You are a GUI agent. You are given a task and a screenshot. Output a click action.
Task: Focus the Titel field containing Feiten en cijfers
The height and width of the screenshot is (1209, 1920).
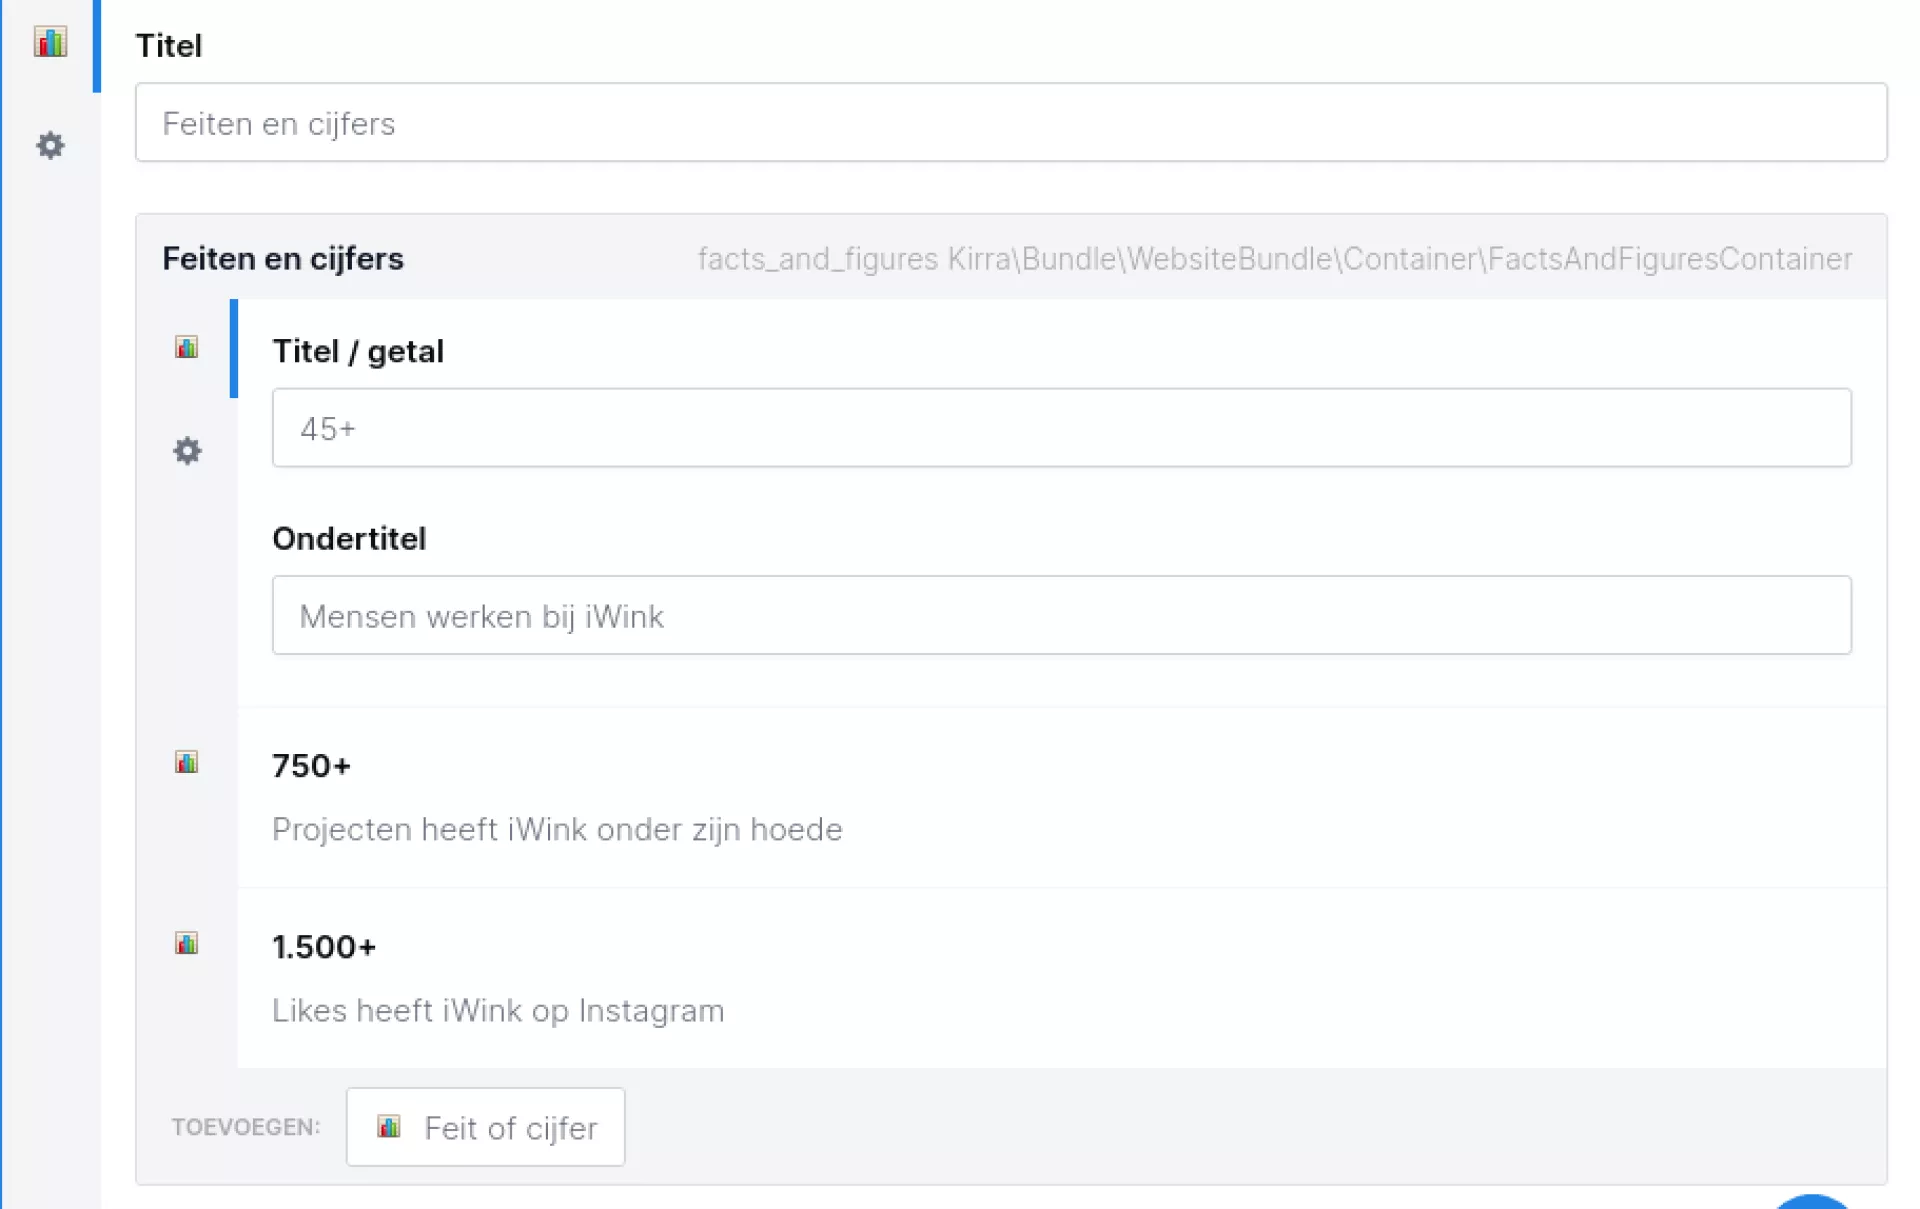(x=1010, y=123)
